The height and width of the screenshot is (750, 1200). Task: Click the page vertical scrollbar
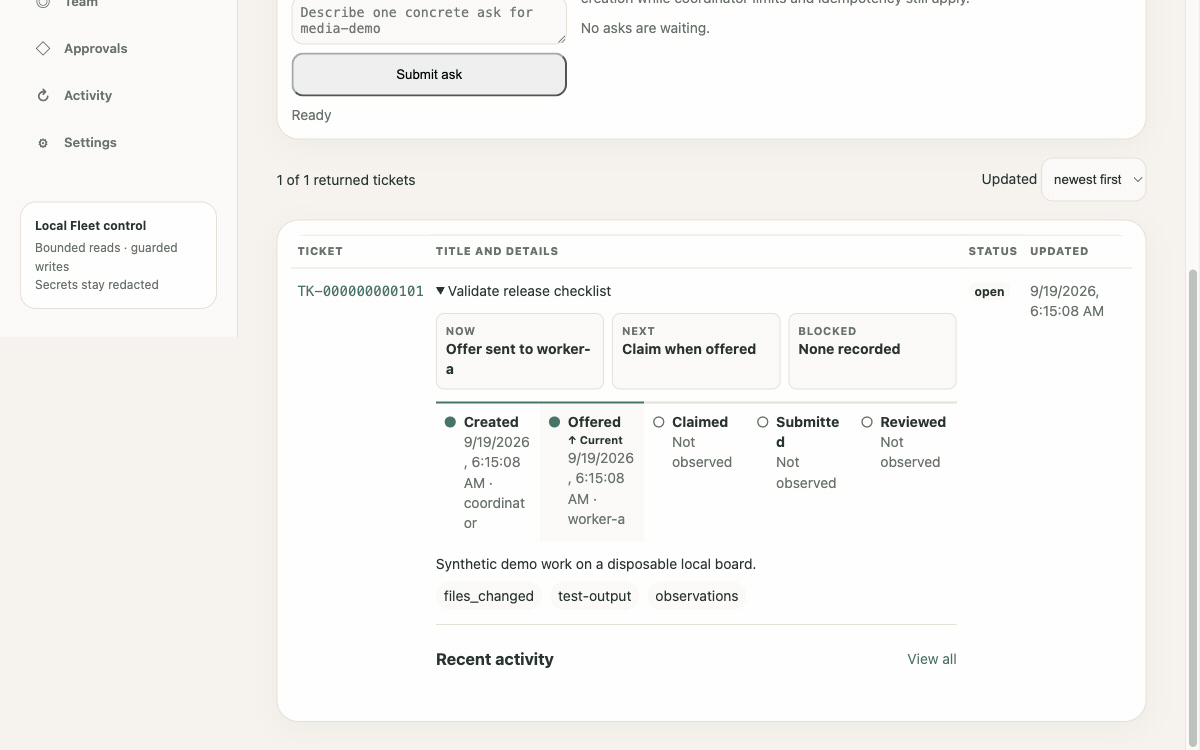click(1193, 508)
